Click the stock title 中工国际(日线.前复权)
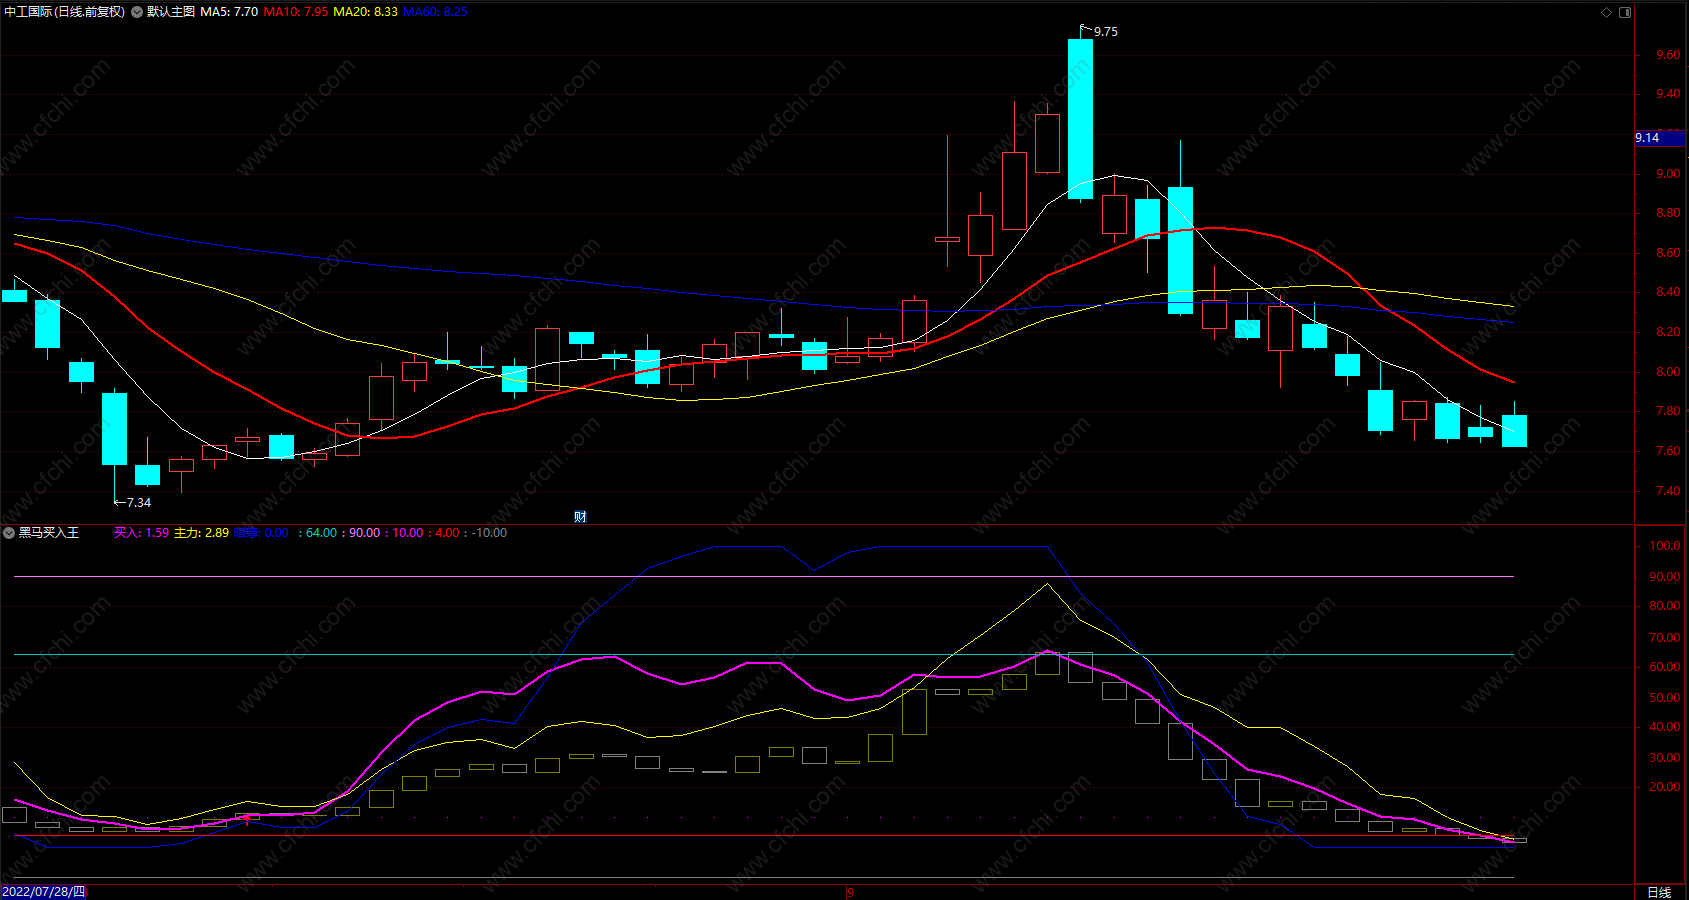This screenshot has height=900, width=1689. (x=65, y=12)
